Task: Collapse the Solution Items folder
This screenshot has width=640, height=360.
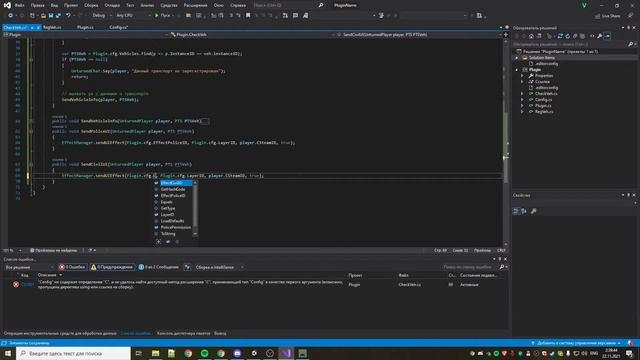Action: [x=516, y=58]
